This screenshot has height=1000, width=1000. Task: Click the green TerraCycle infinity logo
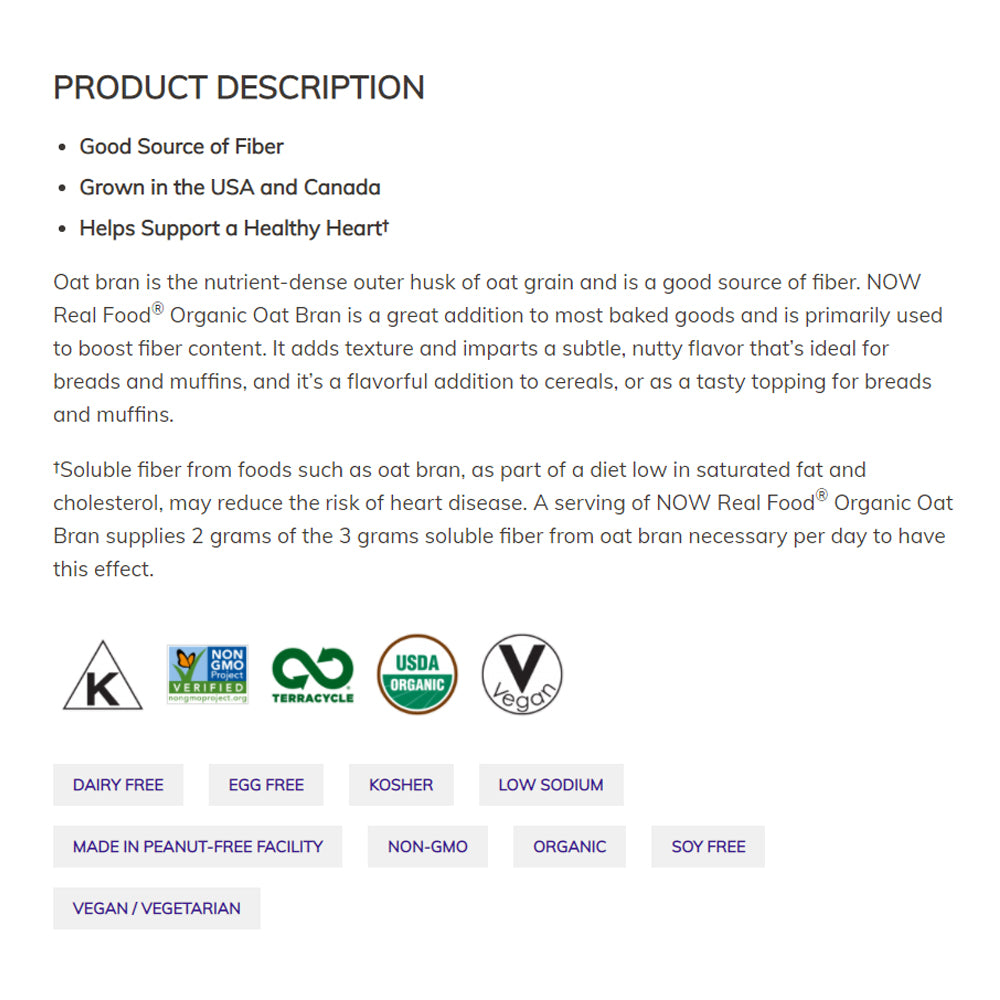click(x=313, y=675)
